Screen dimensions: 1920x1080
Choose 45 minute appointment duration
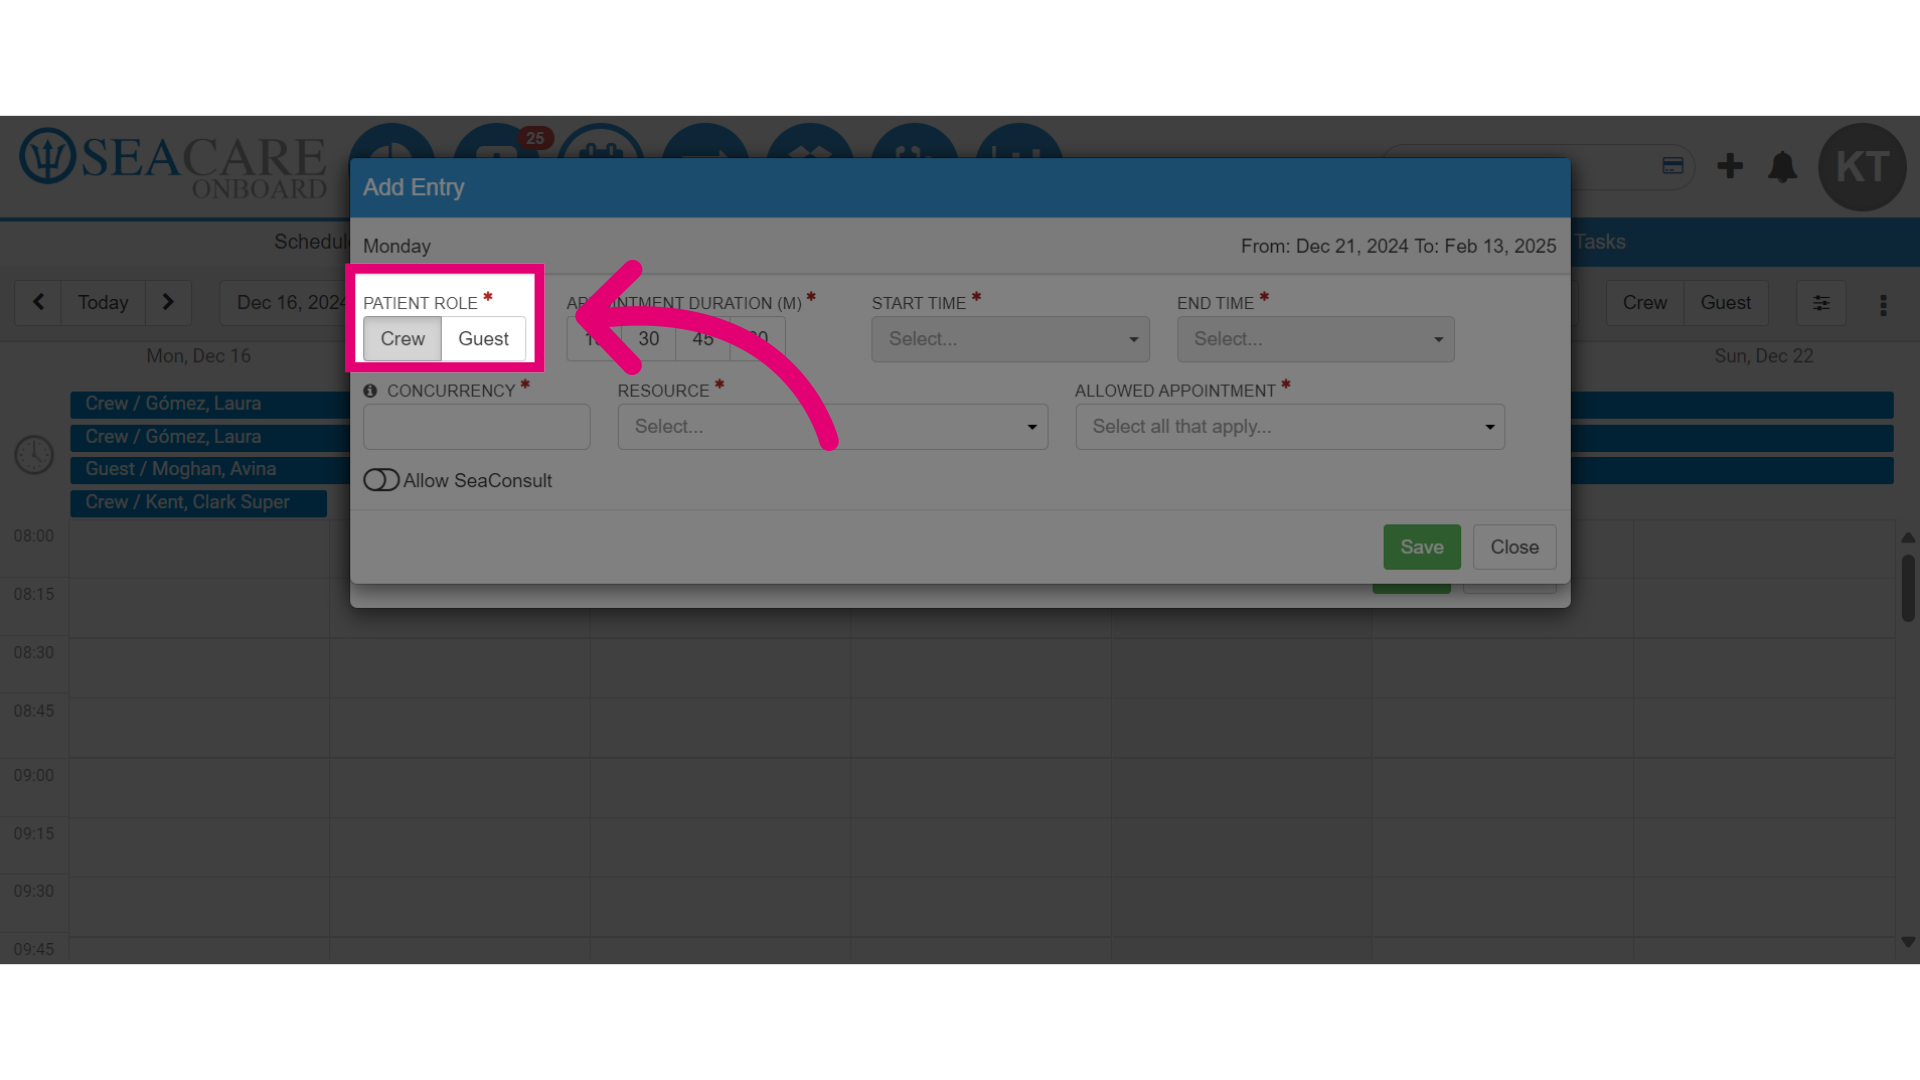[x=703, y=339]
